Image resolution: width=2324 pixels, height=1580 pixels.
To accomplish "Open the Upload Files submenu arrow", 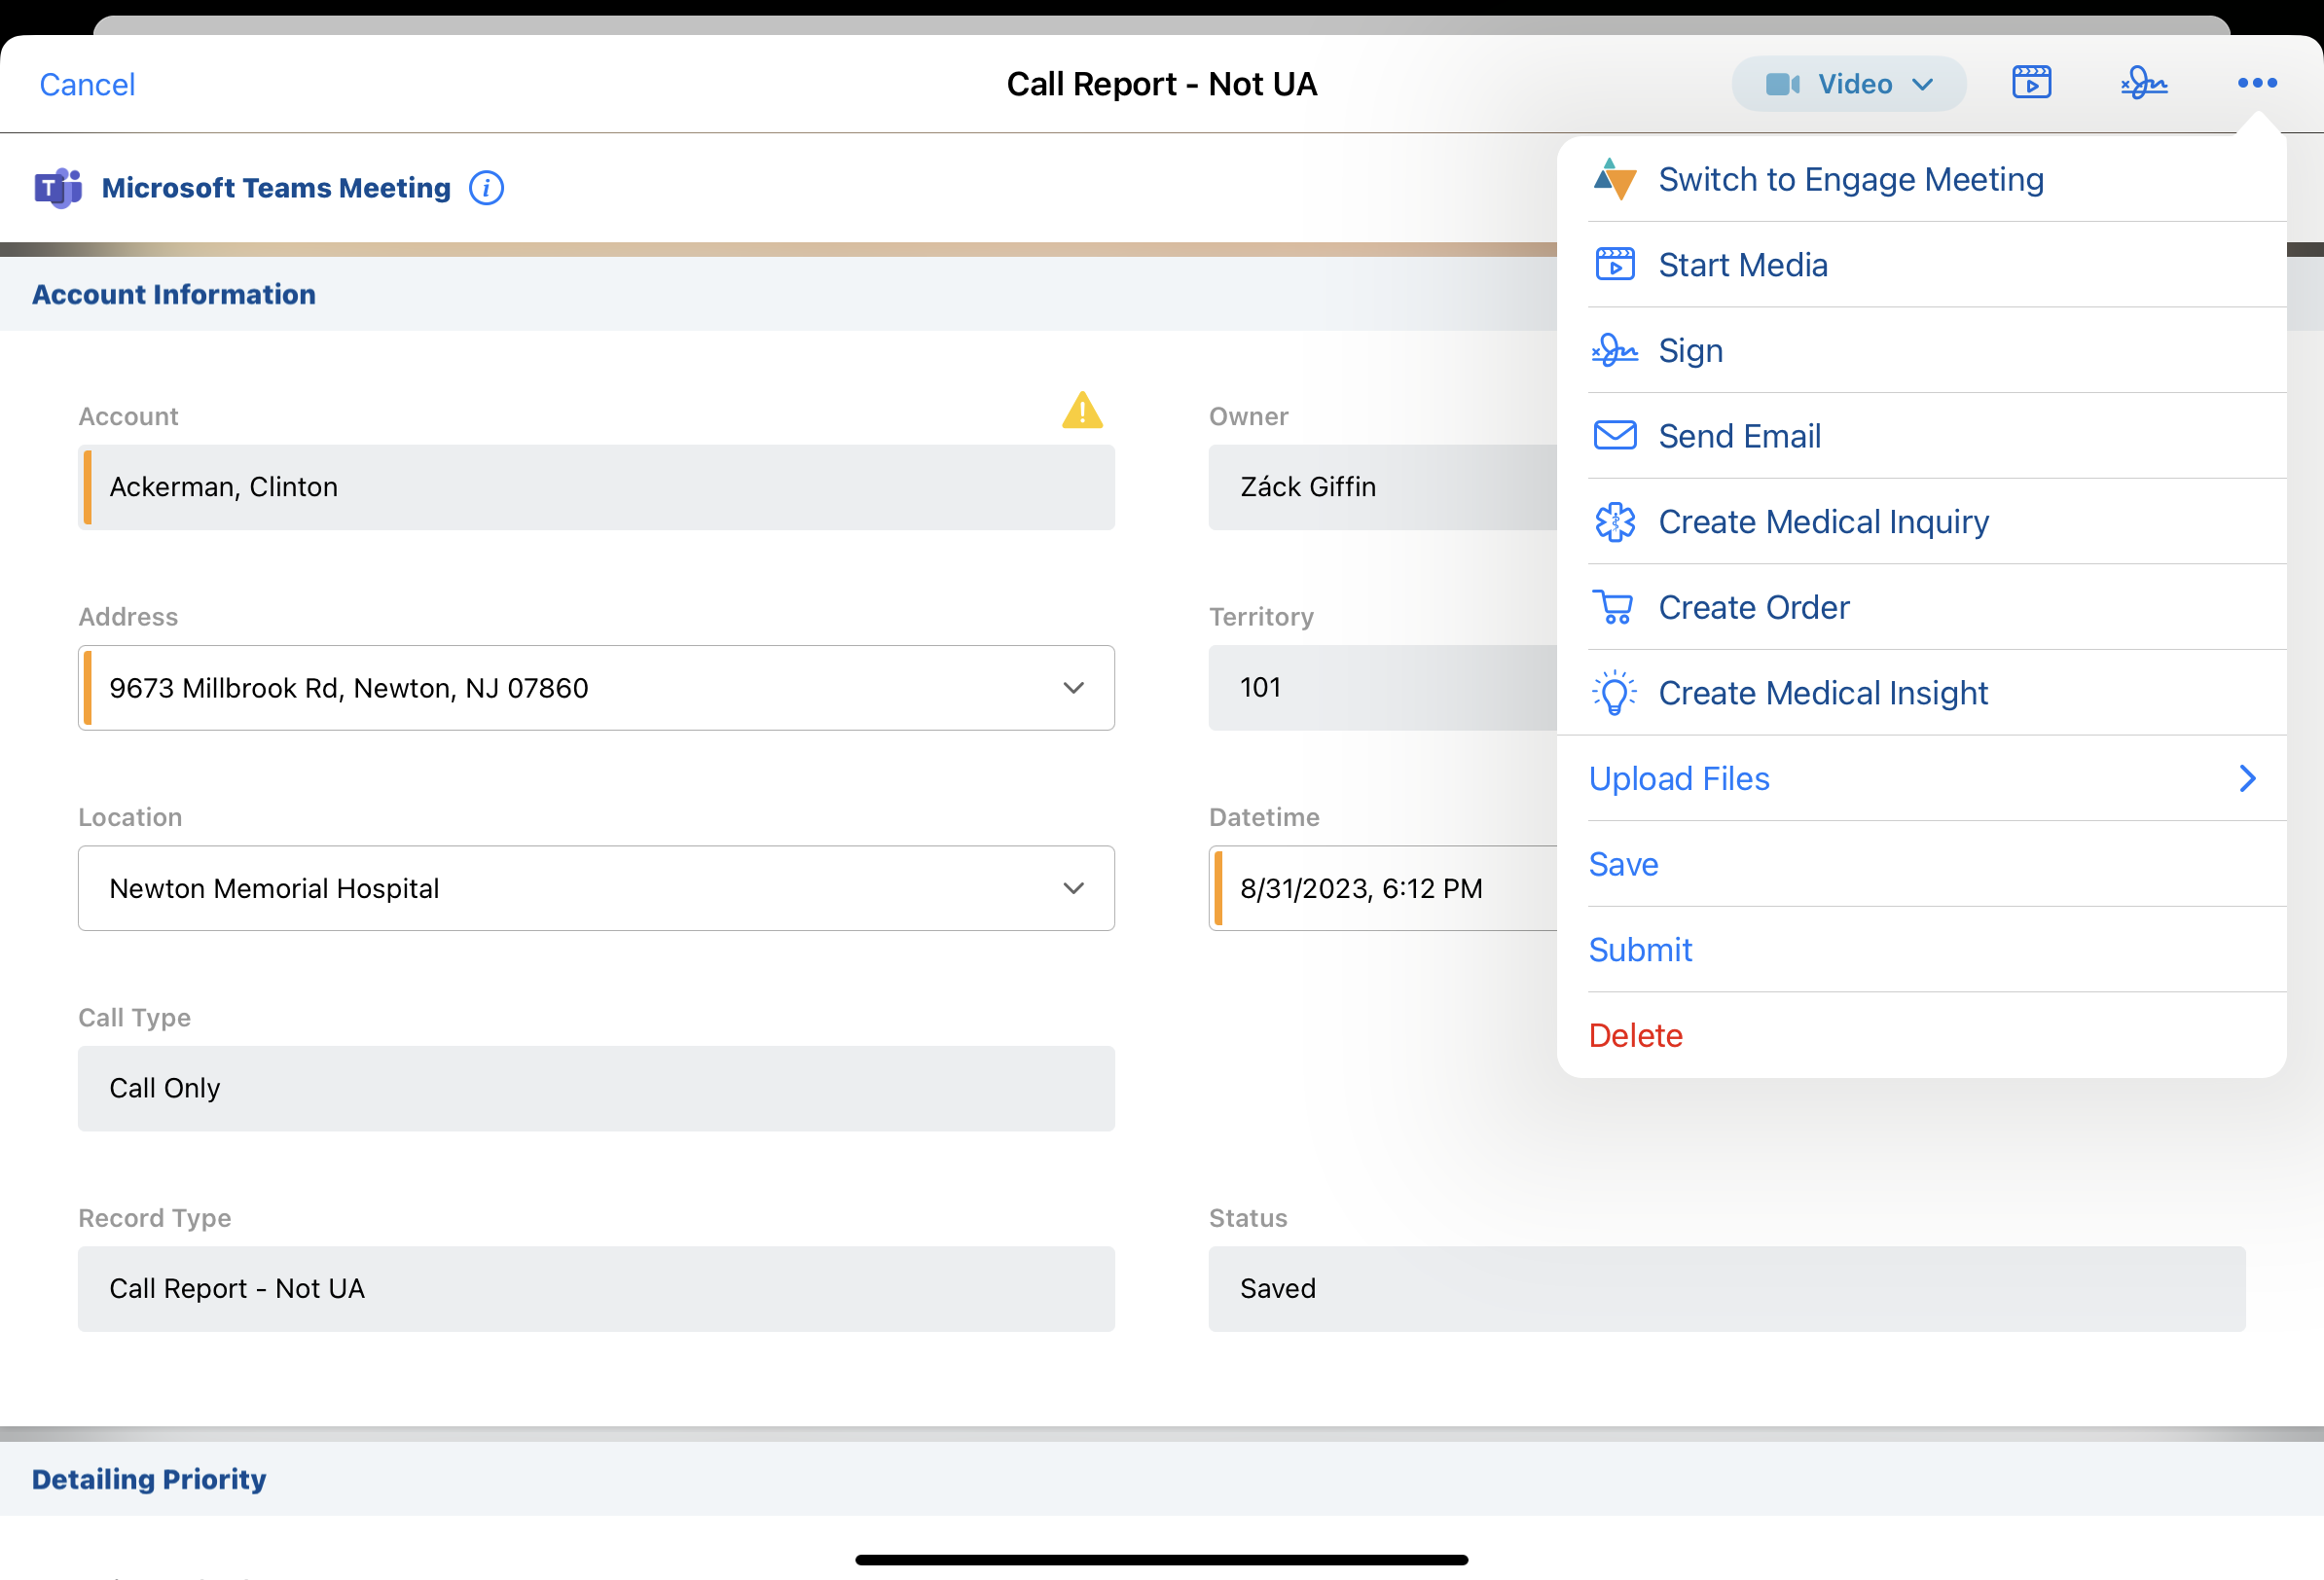I will point(2247,779).
